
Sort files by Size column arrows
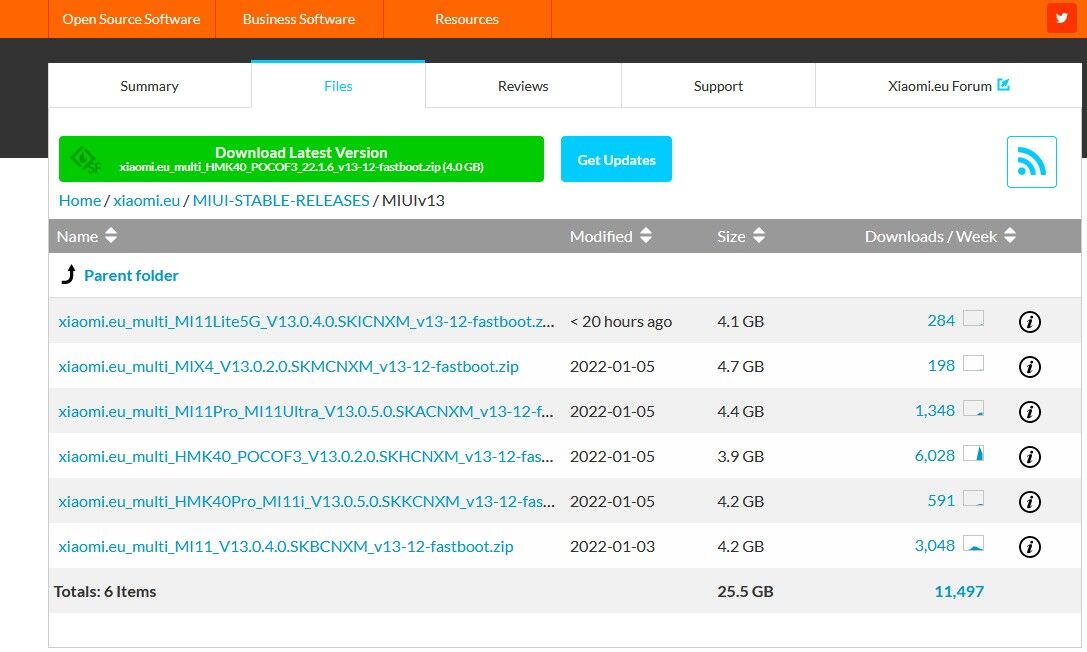click(x=759, y=236)
